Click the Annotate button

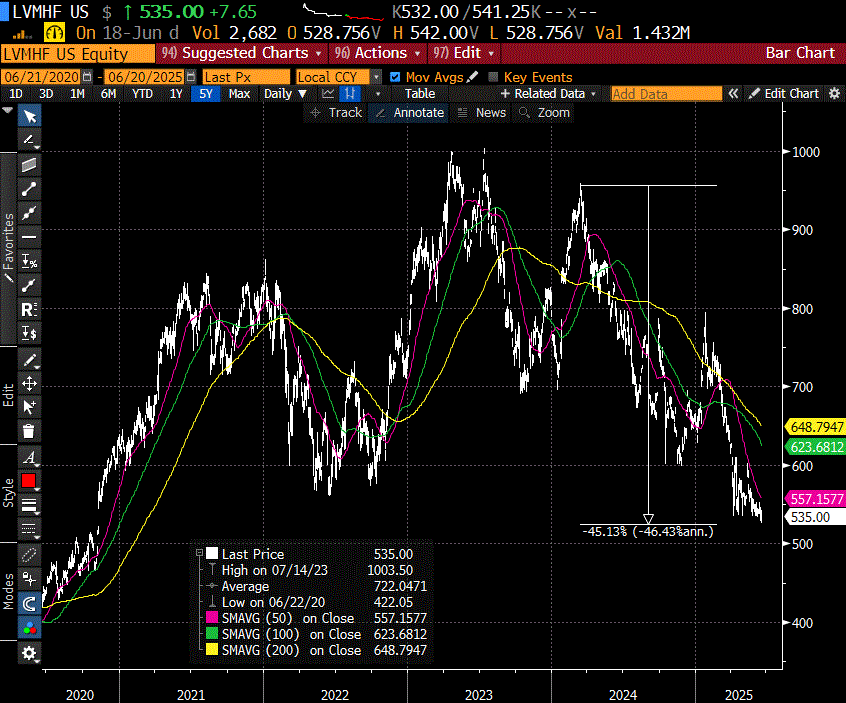click(409, 112)
